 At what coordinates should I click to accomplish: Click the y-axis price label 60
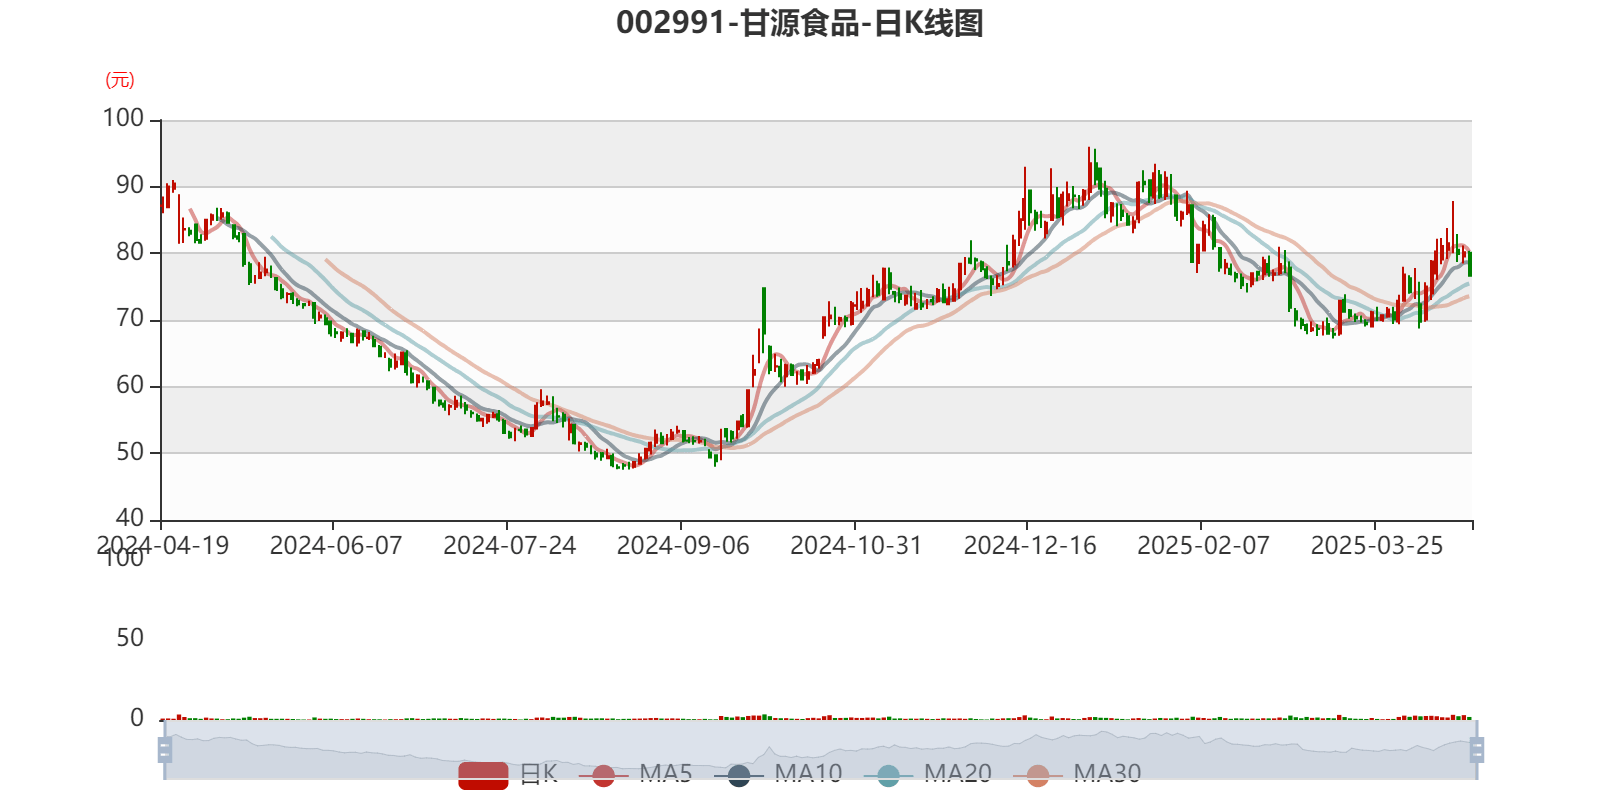(x=130, y=385)
